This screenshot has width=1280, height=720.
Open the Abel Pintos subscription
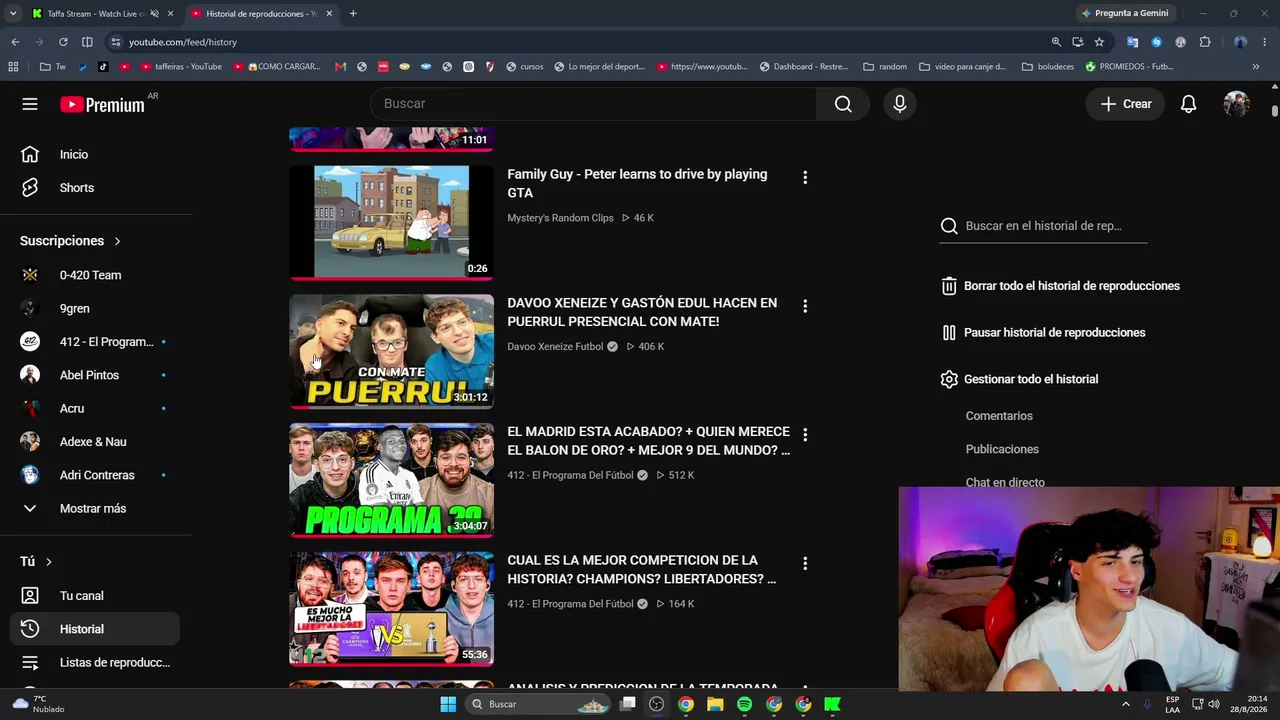click(x=90, y=375)
